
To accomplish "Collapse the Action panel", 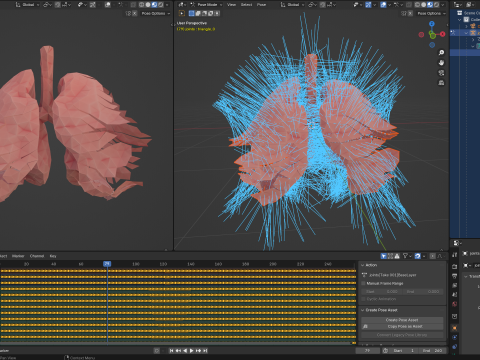I will [x=363, y=265].
